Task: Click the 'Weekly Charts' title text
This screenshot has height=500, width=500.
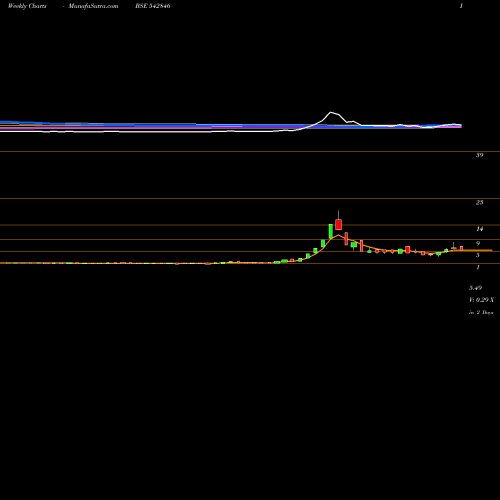Action: pos(27,6)
